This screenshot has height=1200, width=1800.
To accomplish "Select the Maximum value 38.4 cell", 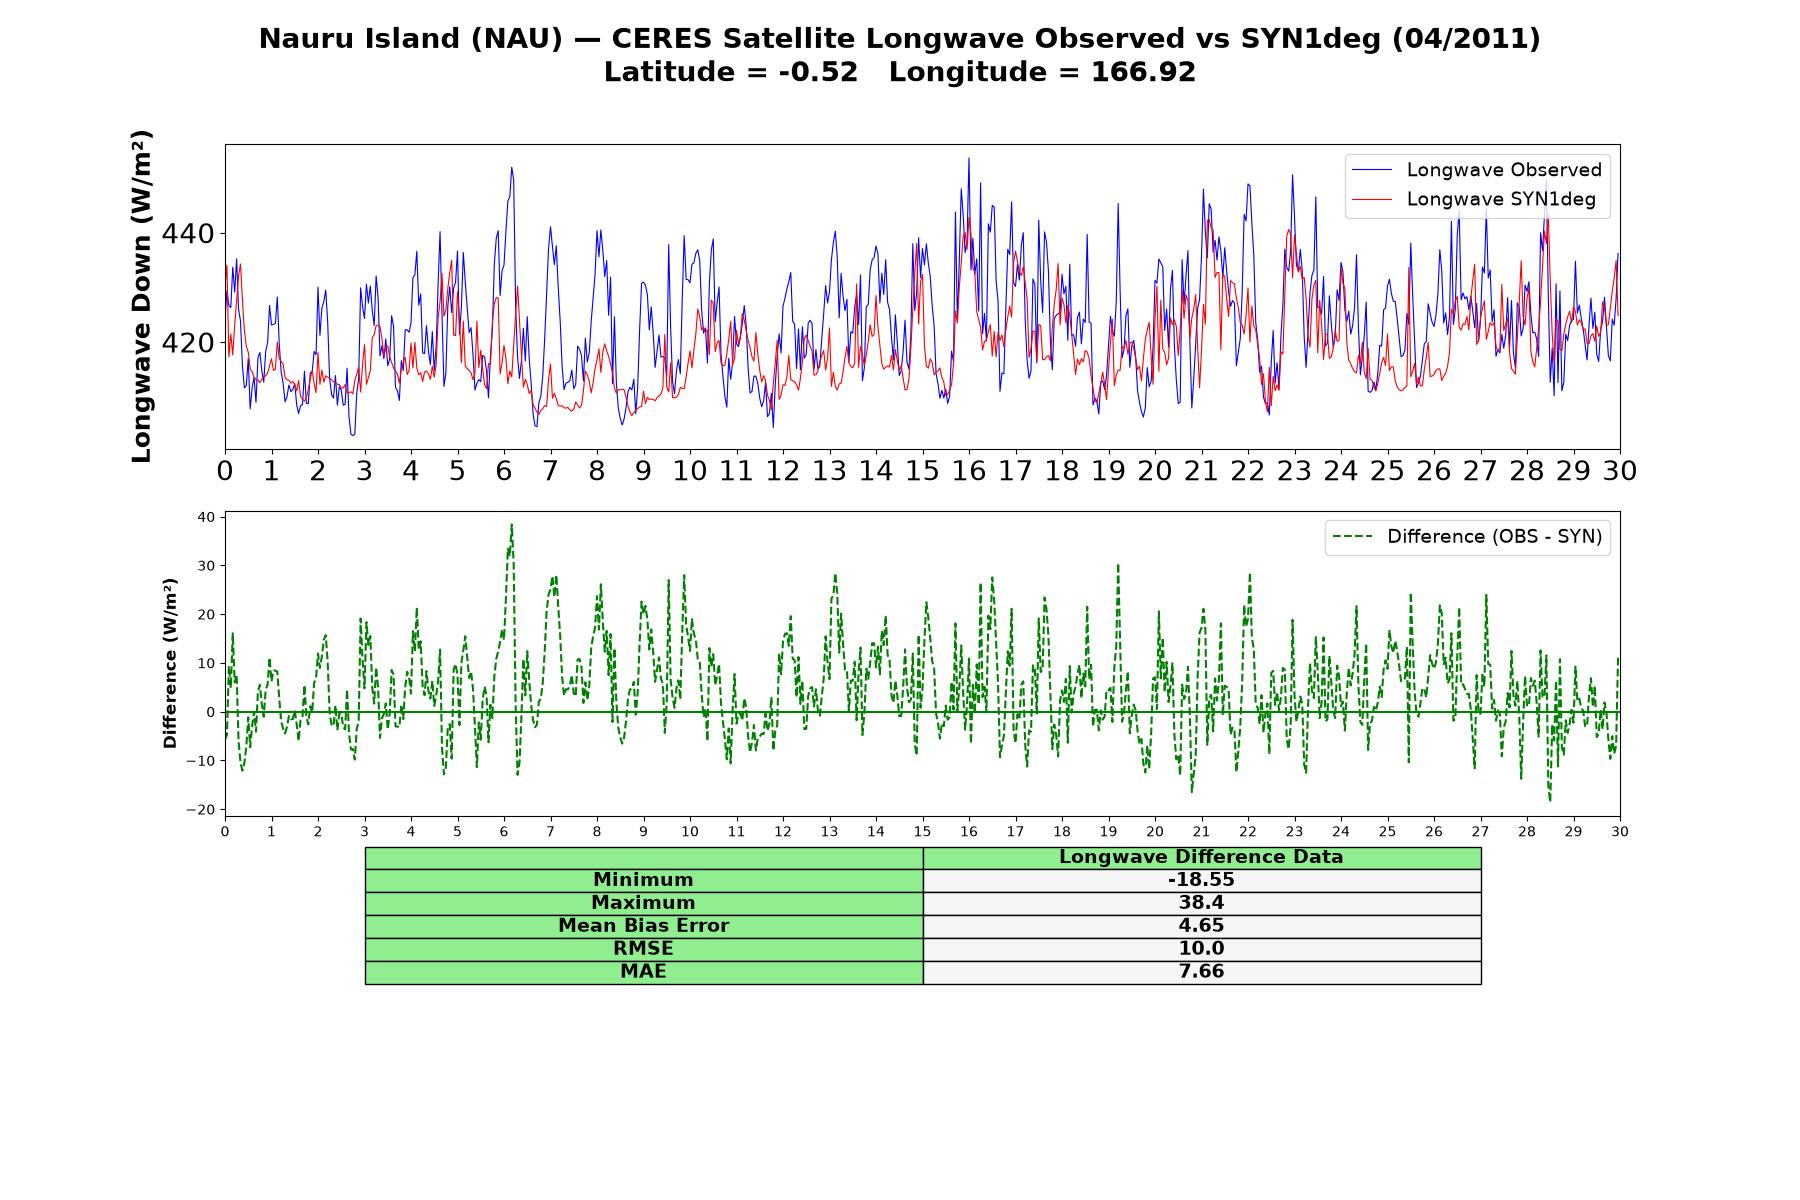I will pyautogui.click(x=1202, y=903).
